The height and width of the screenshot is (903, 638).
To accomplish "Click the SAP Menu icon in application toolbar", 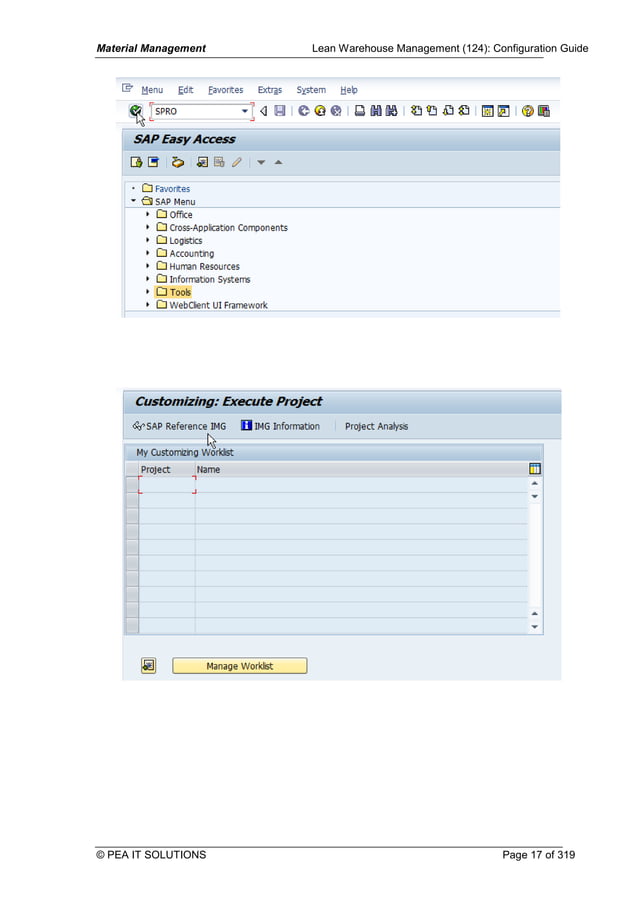I will (x=153, y=162).
